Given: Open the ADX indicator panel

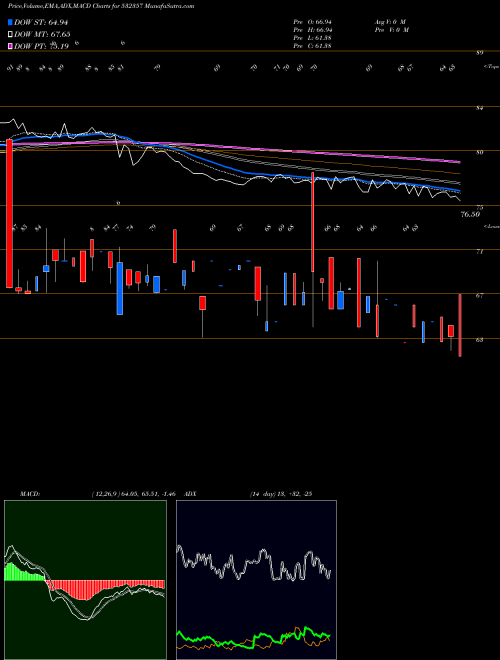Looking at the screenshot, I should pos(256,580).
